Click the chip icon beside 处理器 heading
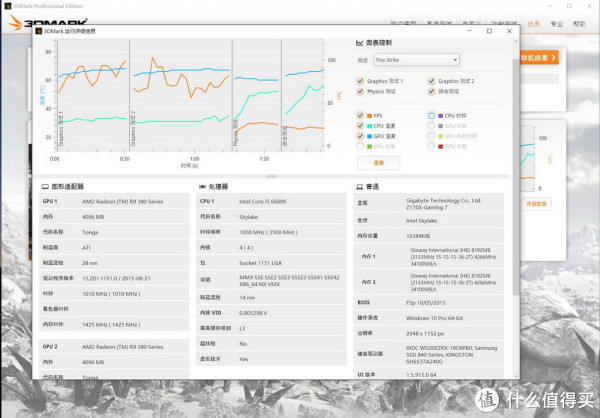Screen dimensions: 600x418 pos(202,186)
